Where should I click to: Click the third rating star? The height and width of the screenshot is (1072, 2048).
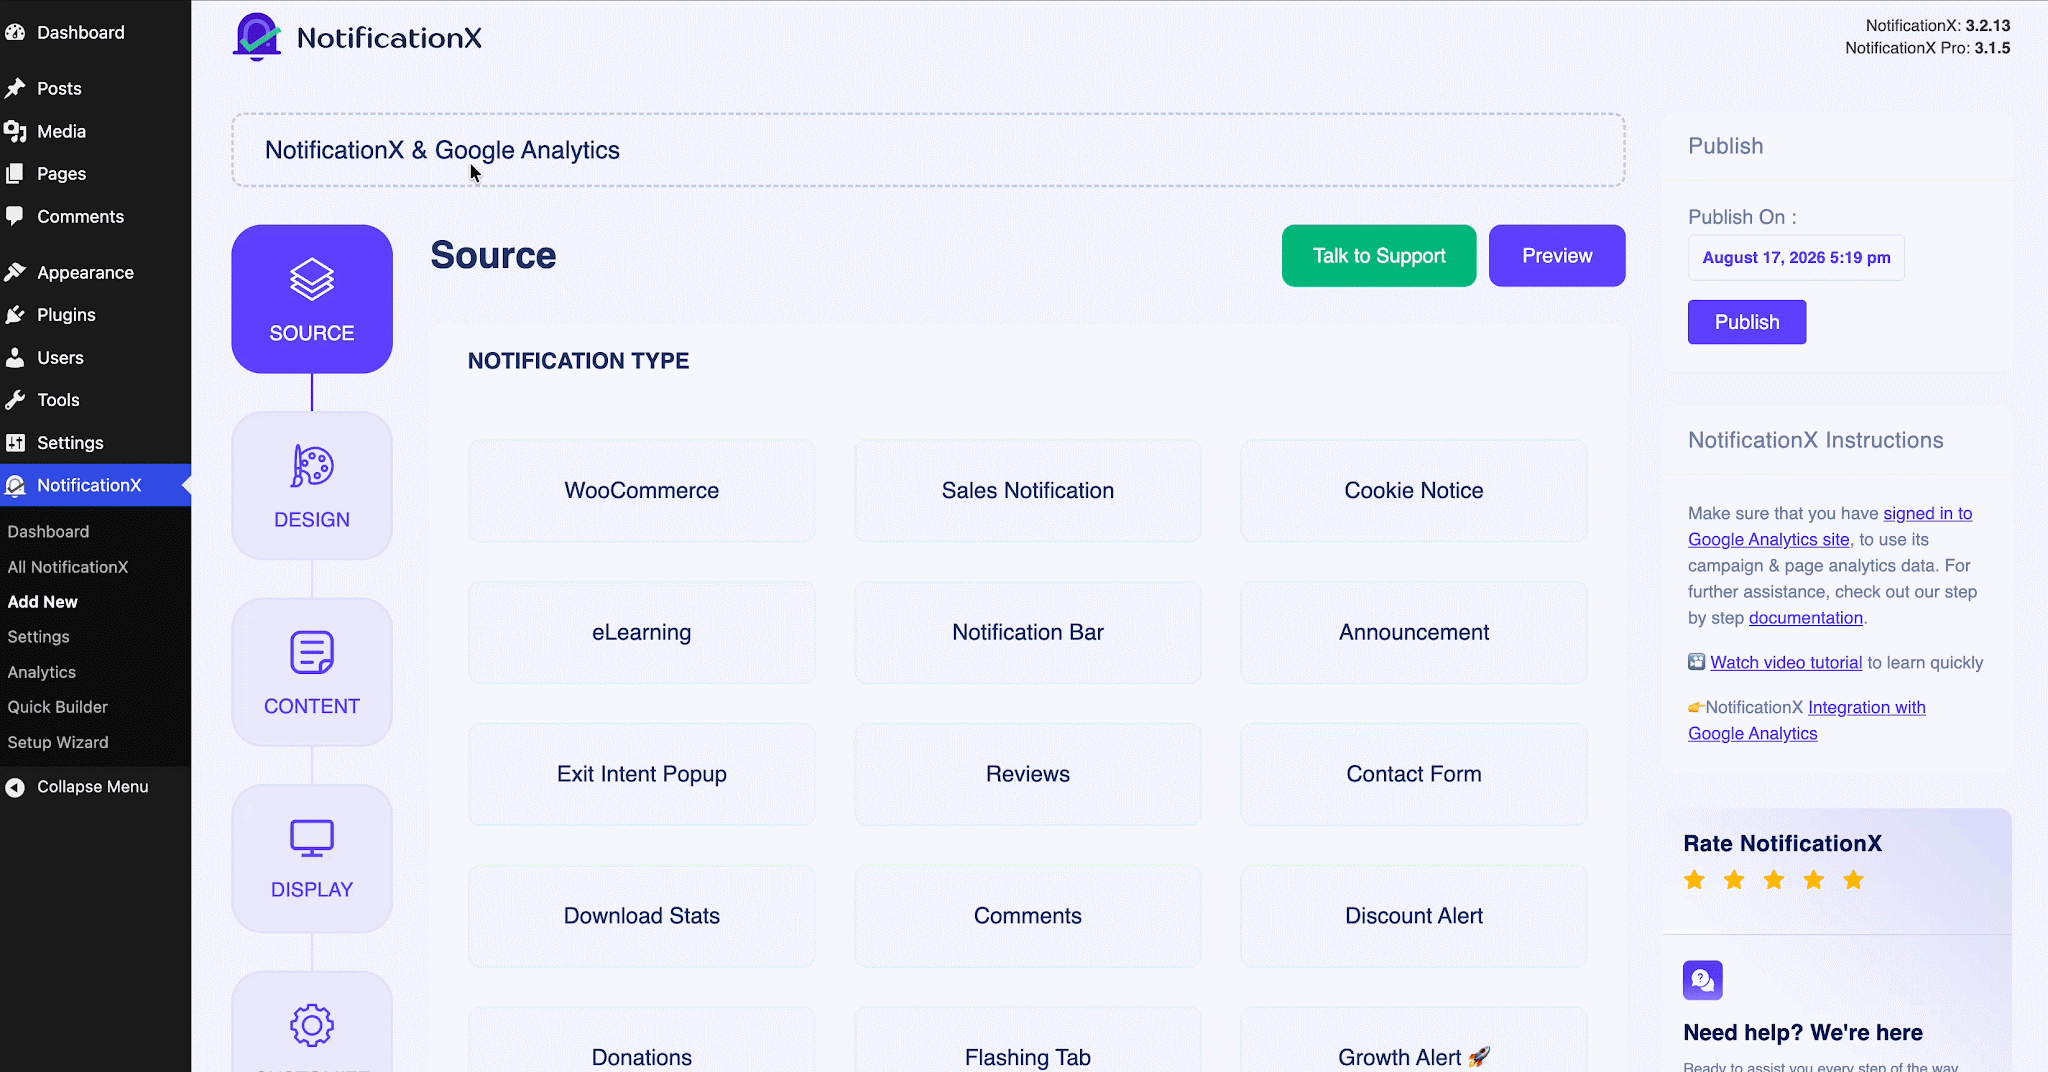(1774, 880)
